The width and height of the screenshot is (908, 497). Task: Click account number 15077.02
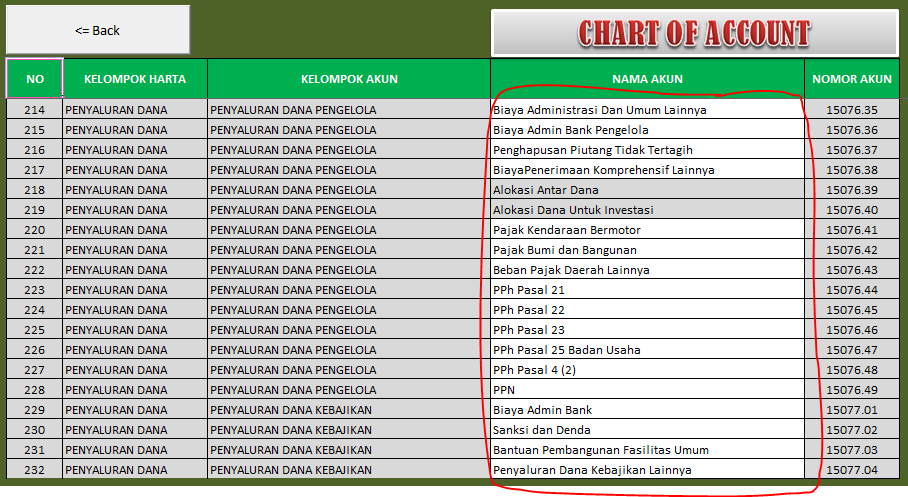[852, 429]
